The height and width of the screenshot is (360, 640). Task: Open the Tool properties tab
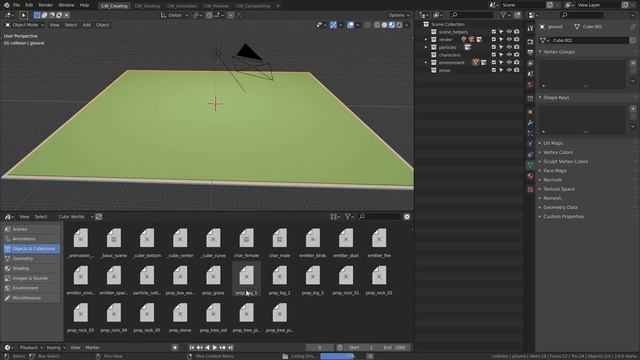(530, 29)
